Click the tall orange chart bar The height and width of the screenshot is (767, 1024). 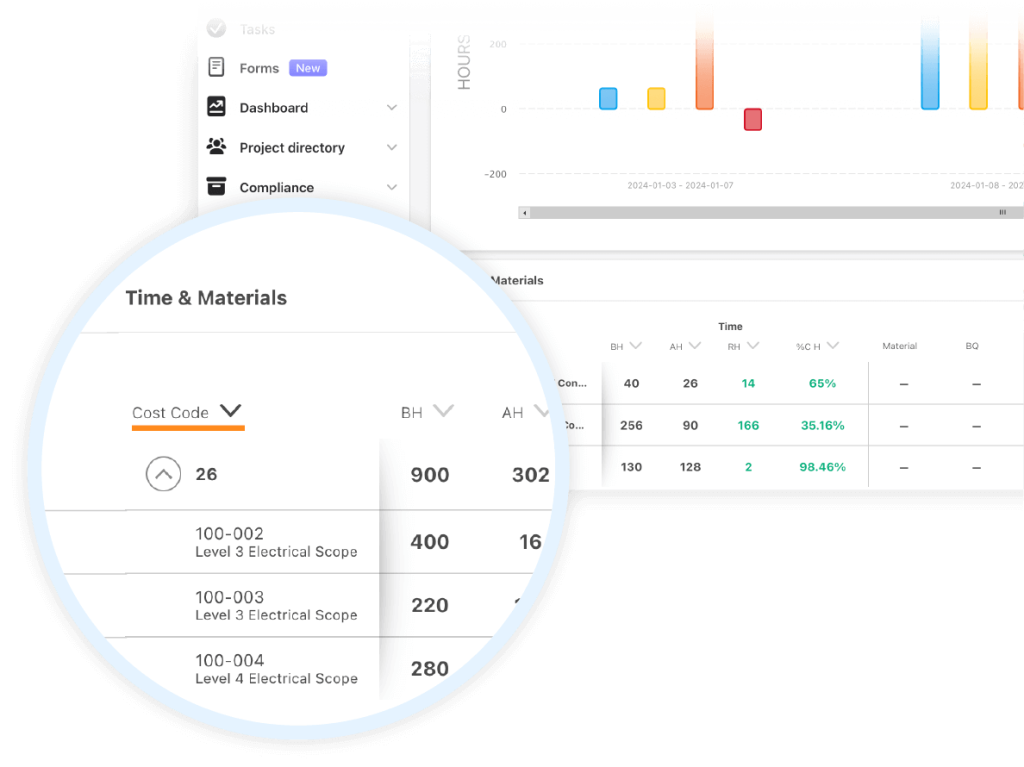click(705, 62)
